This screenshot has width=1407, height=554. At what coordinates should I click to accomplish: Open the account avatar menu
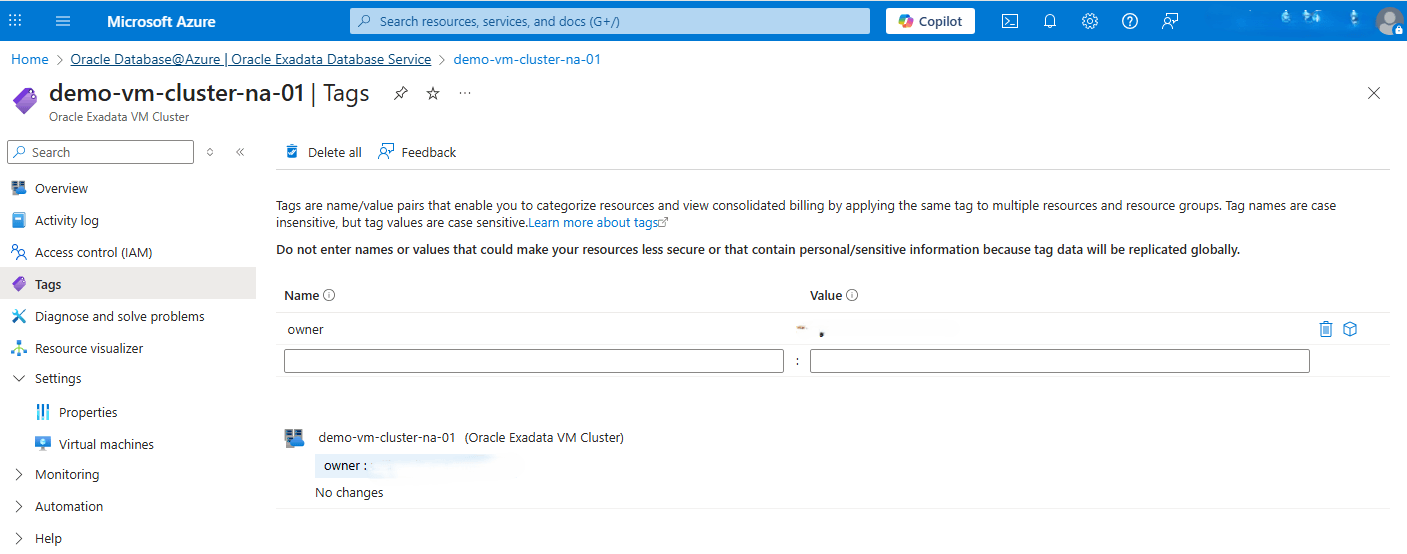[1390, 21]
